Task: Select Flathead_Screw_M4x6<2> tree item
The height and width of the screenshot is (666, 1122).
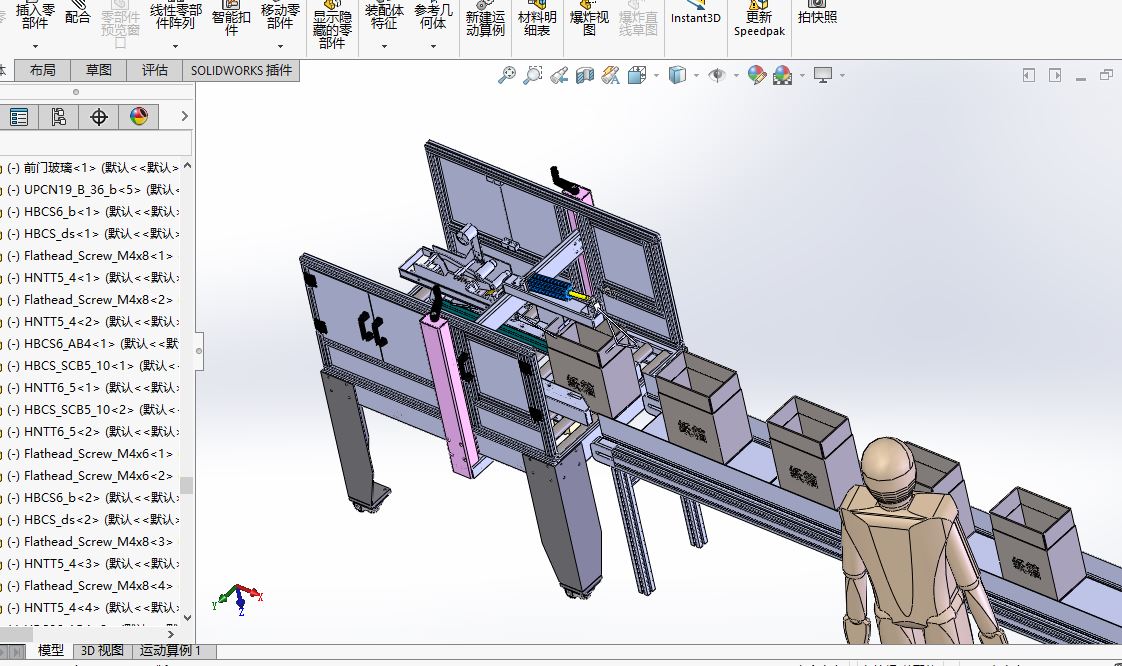Action: [91, 476]
